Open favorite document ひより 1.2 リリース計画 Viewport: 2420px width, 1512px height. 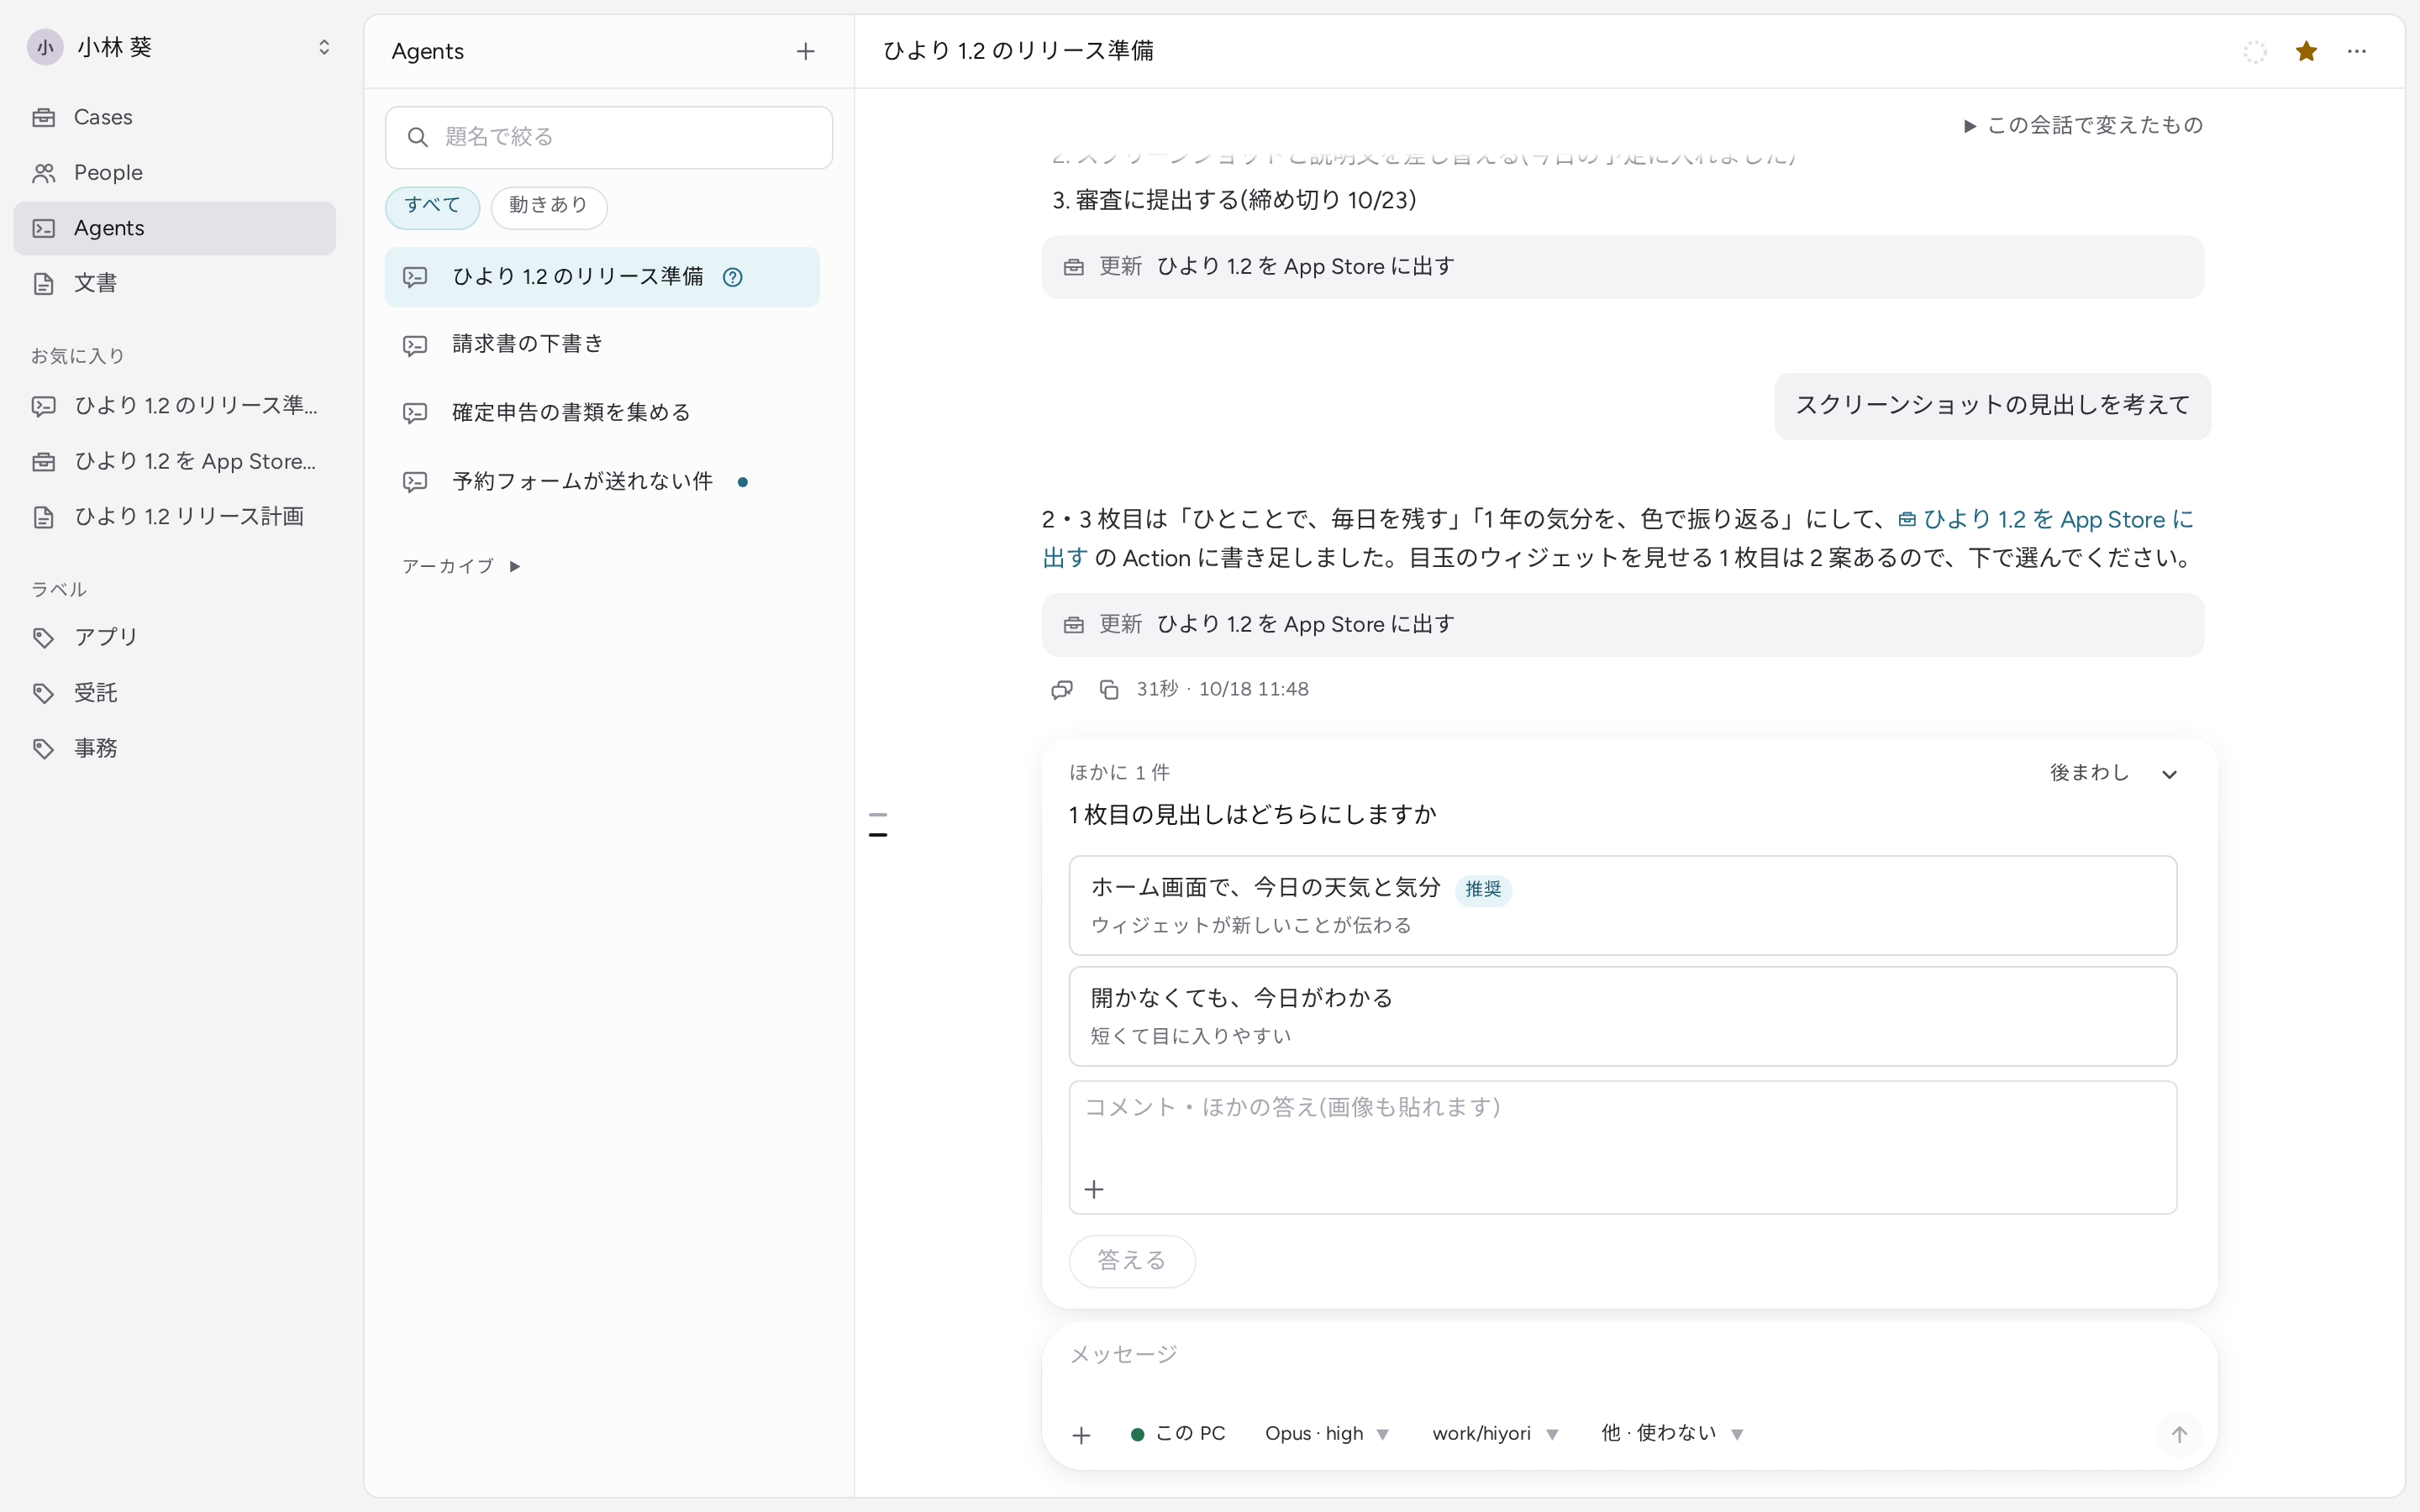(174, 517)
